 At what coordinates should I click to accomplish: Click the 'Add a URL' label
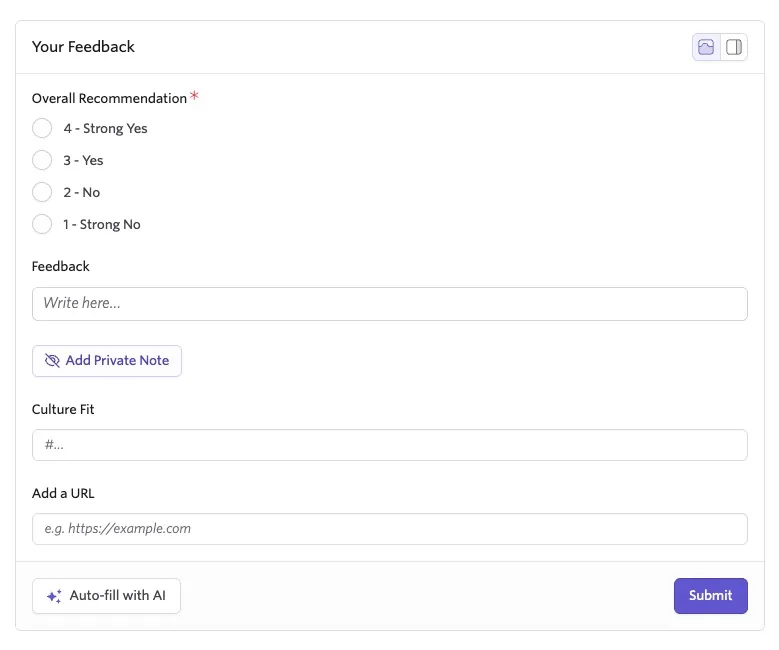(63, 493)
